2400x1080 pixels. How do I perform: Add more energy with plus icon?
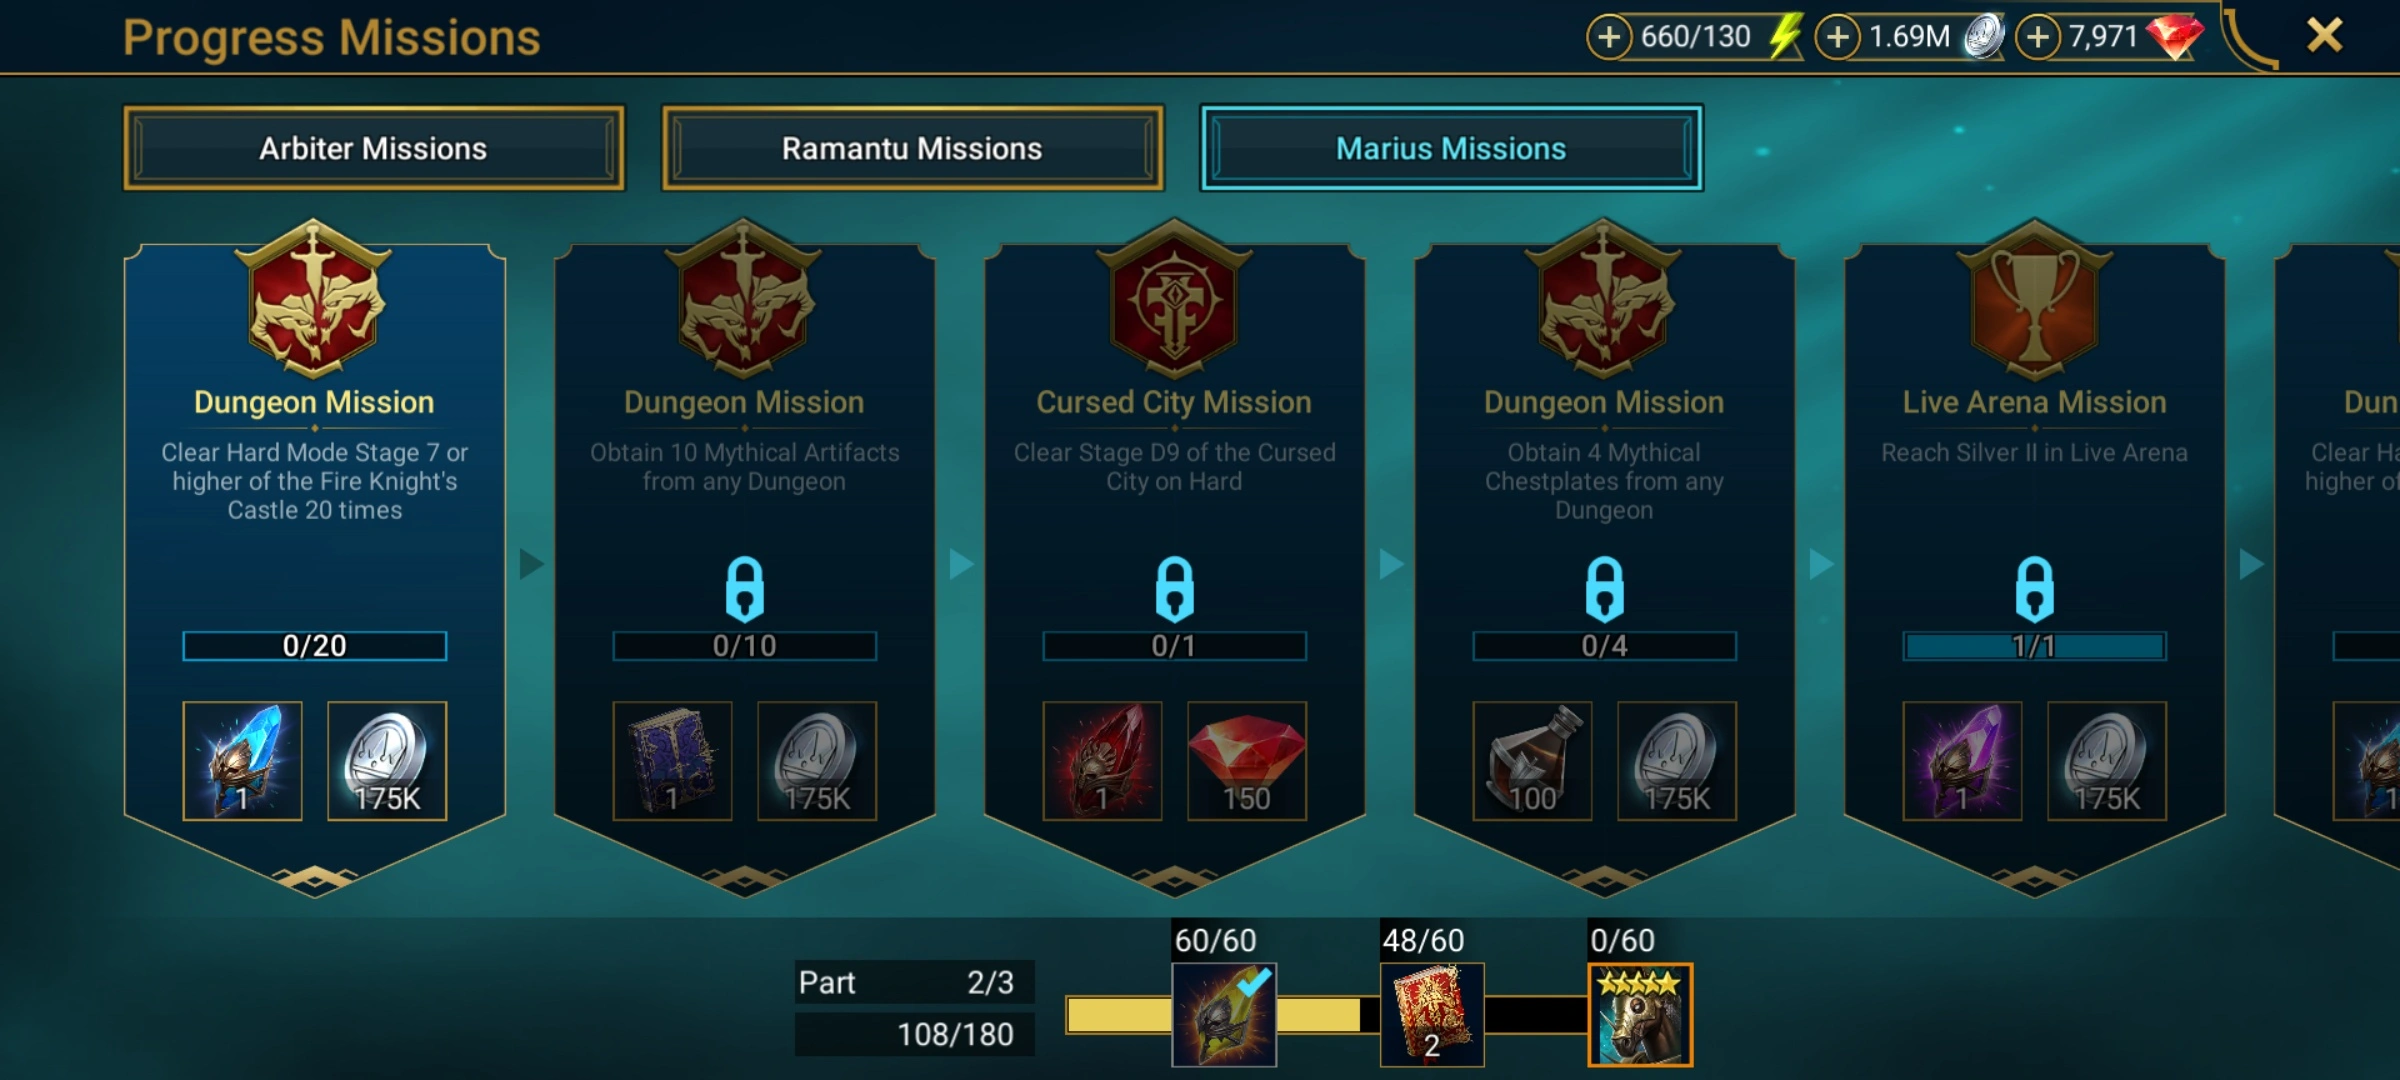click(x=1609, y=37)
